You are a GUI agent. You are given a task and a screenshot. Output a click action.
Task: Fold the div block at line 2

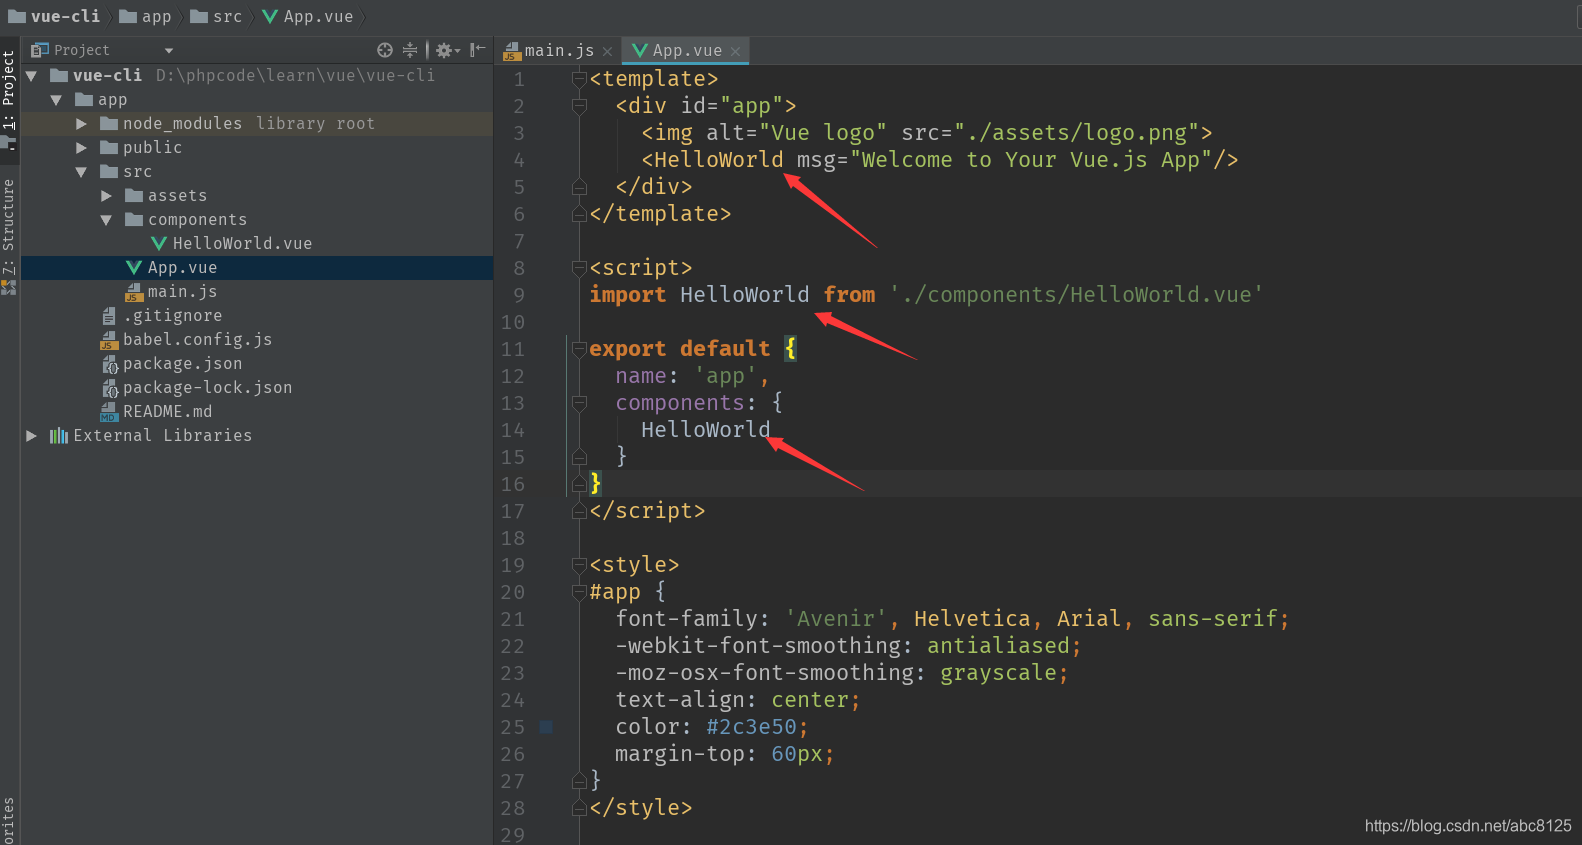click(x=579, y=105)
